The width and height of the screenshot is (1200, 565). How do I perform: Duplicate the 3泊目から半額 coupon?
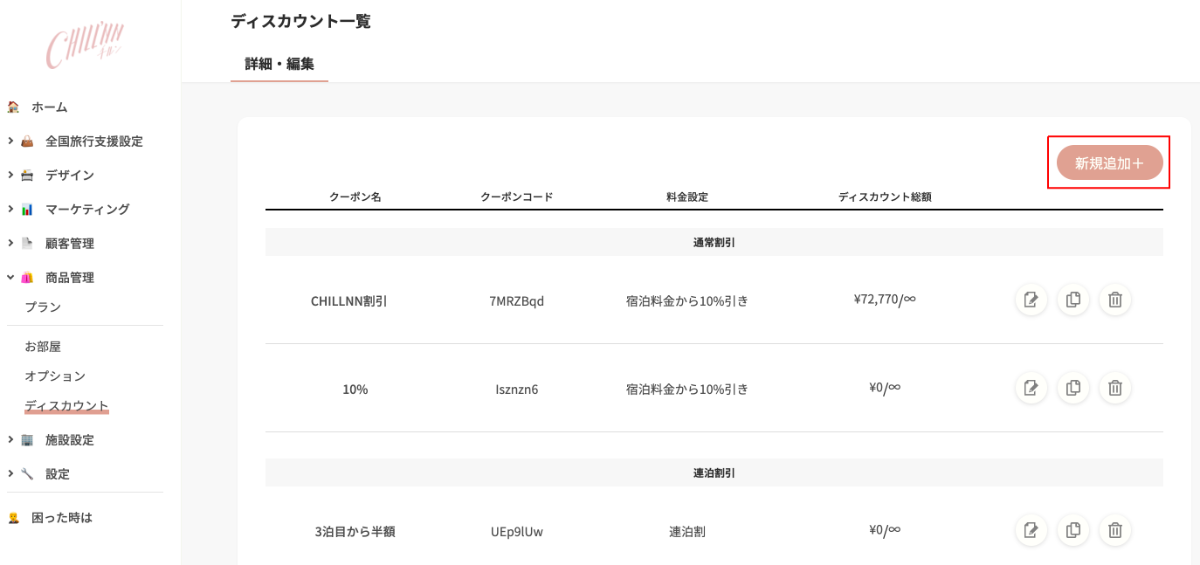(x=1073, y=531)
